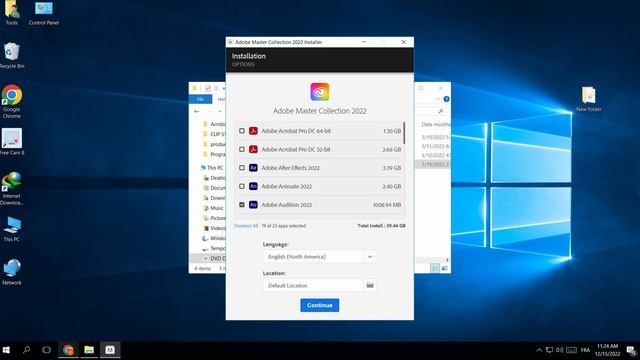Click File Explorer back arrow
The image size is (640, 360).
(197, 111)
